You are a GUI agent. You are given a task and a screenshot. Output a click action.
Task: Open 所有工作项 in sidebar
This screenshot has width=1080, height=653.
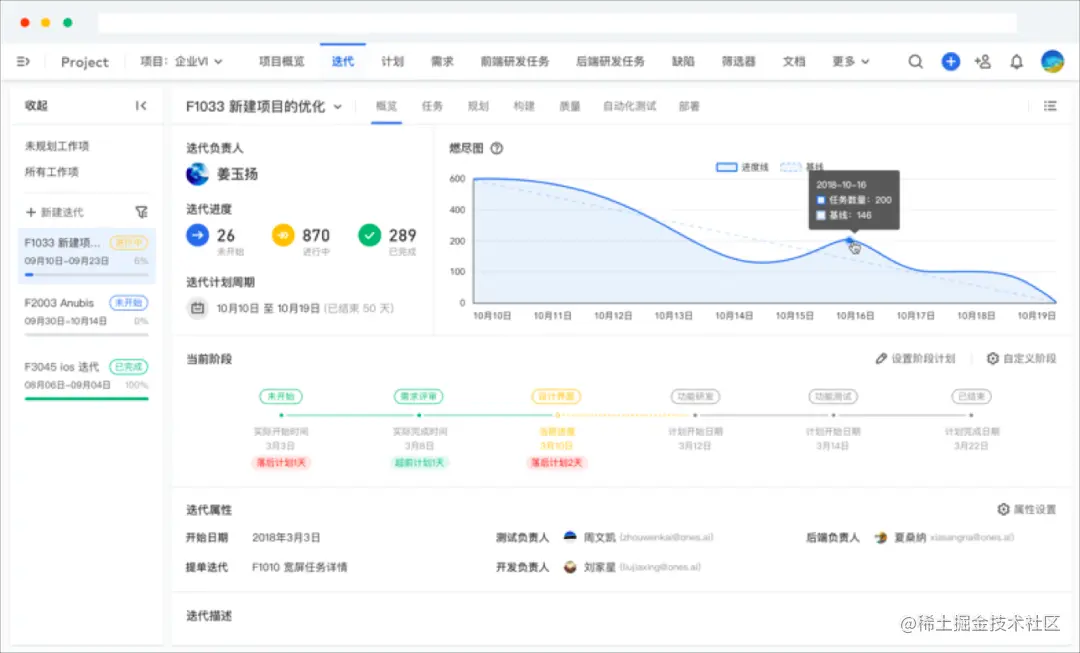(x=52, y=172)
